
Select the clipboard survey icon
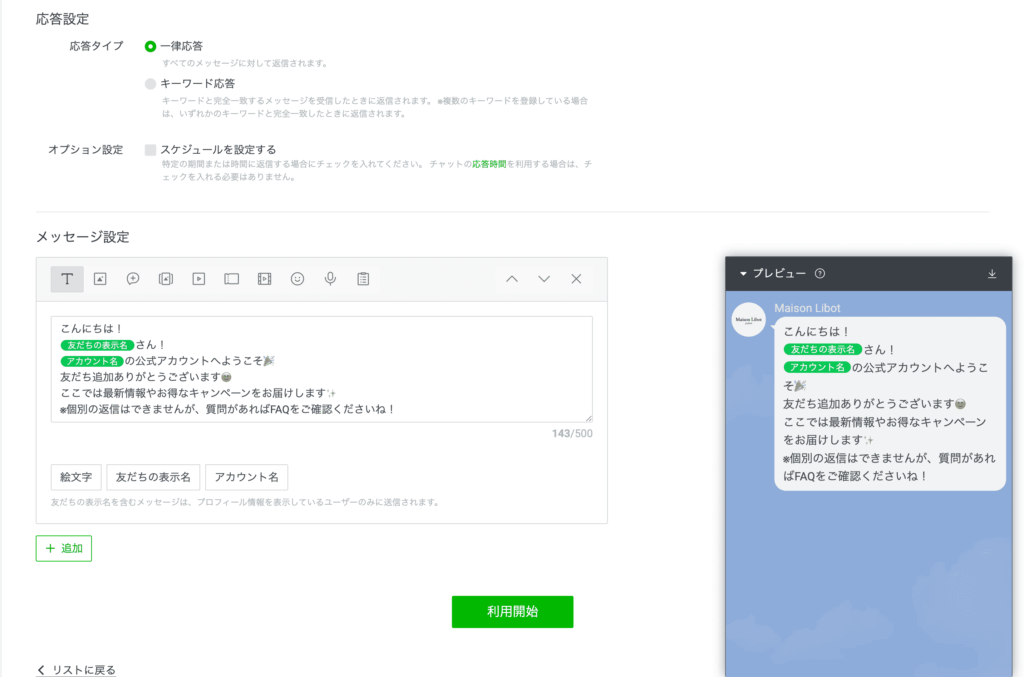(x=363, y=279)
